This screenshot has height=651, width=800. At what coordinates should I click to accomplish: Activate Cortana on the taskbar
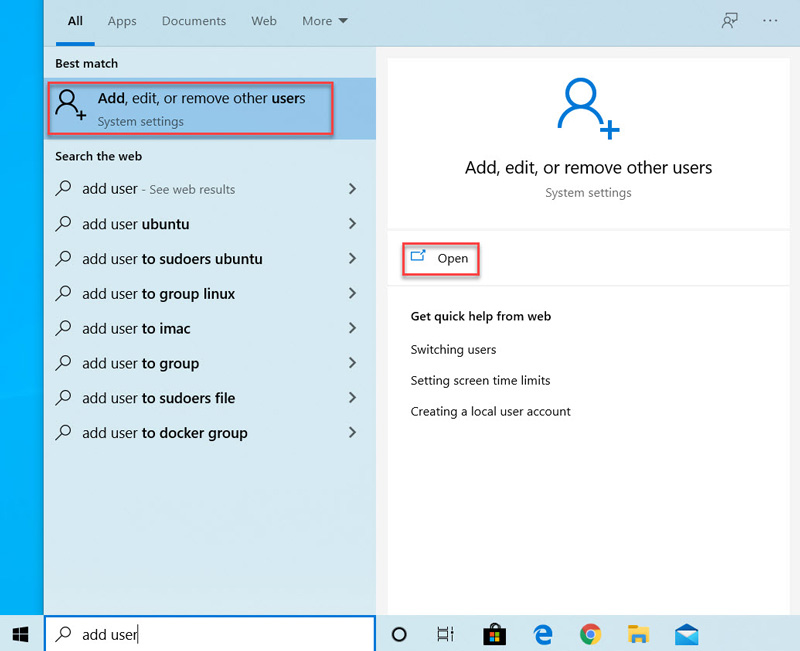click(399, 634)
